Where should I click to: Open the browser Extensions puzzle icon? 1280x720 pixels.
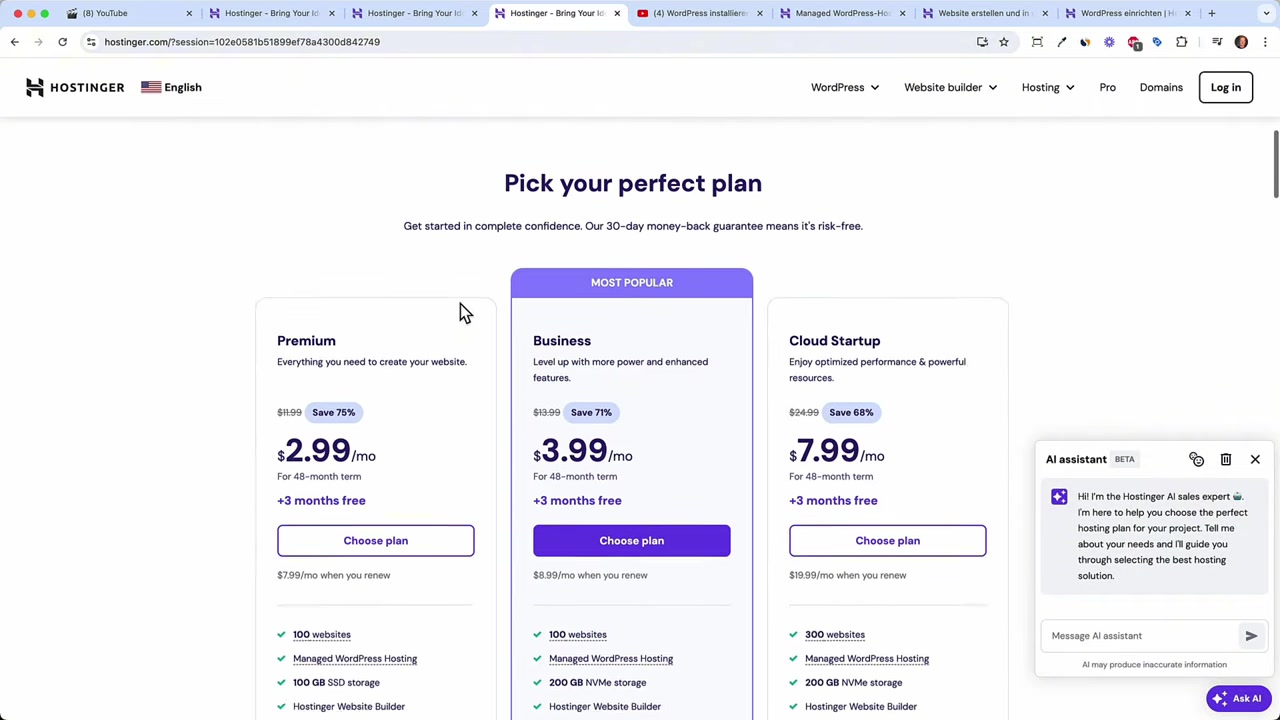click(1182, 42)
